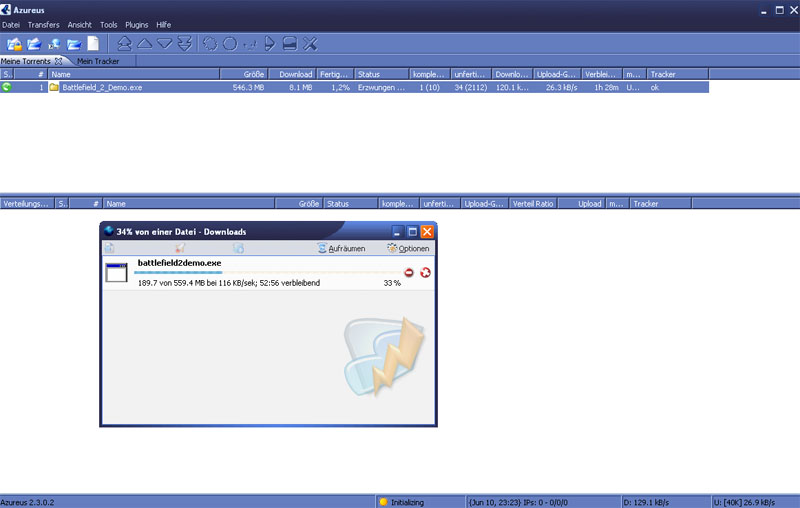This screenshot has width=800, height=508.
Task: Click the Optionen button in Downloads window
Action: (x=408, y=248)
